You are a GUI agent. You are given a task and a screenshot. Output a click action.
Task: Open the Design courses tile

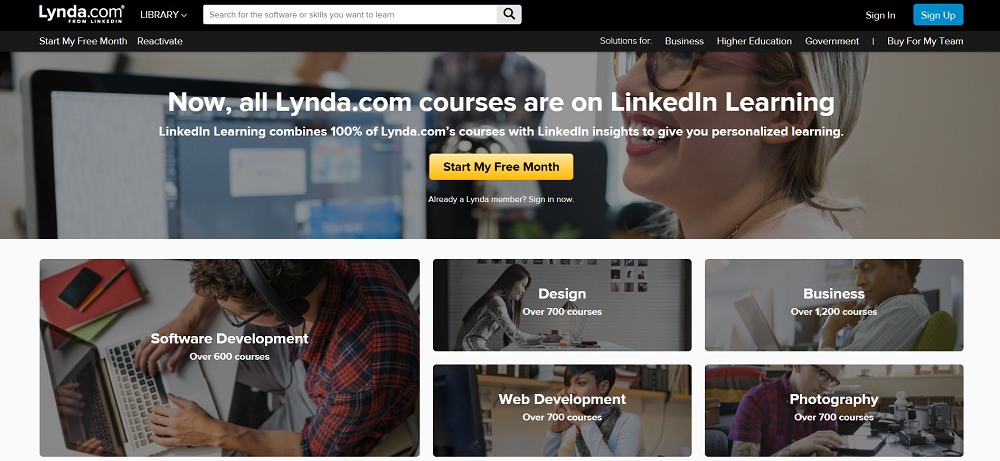coord(562,305)
